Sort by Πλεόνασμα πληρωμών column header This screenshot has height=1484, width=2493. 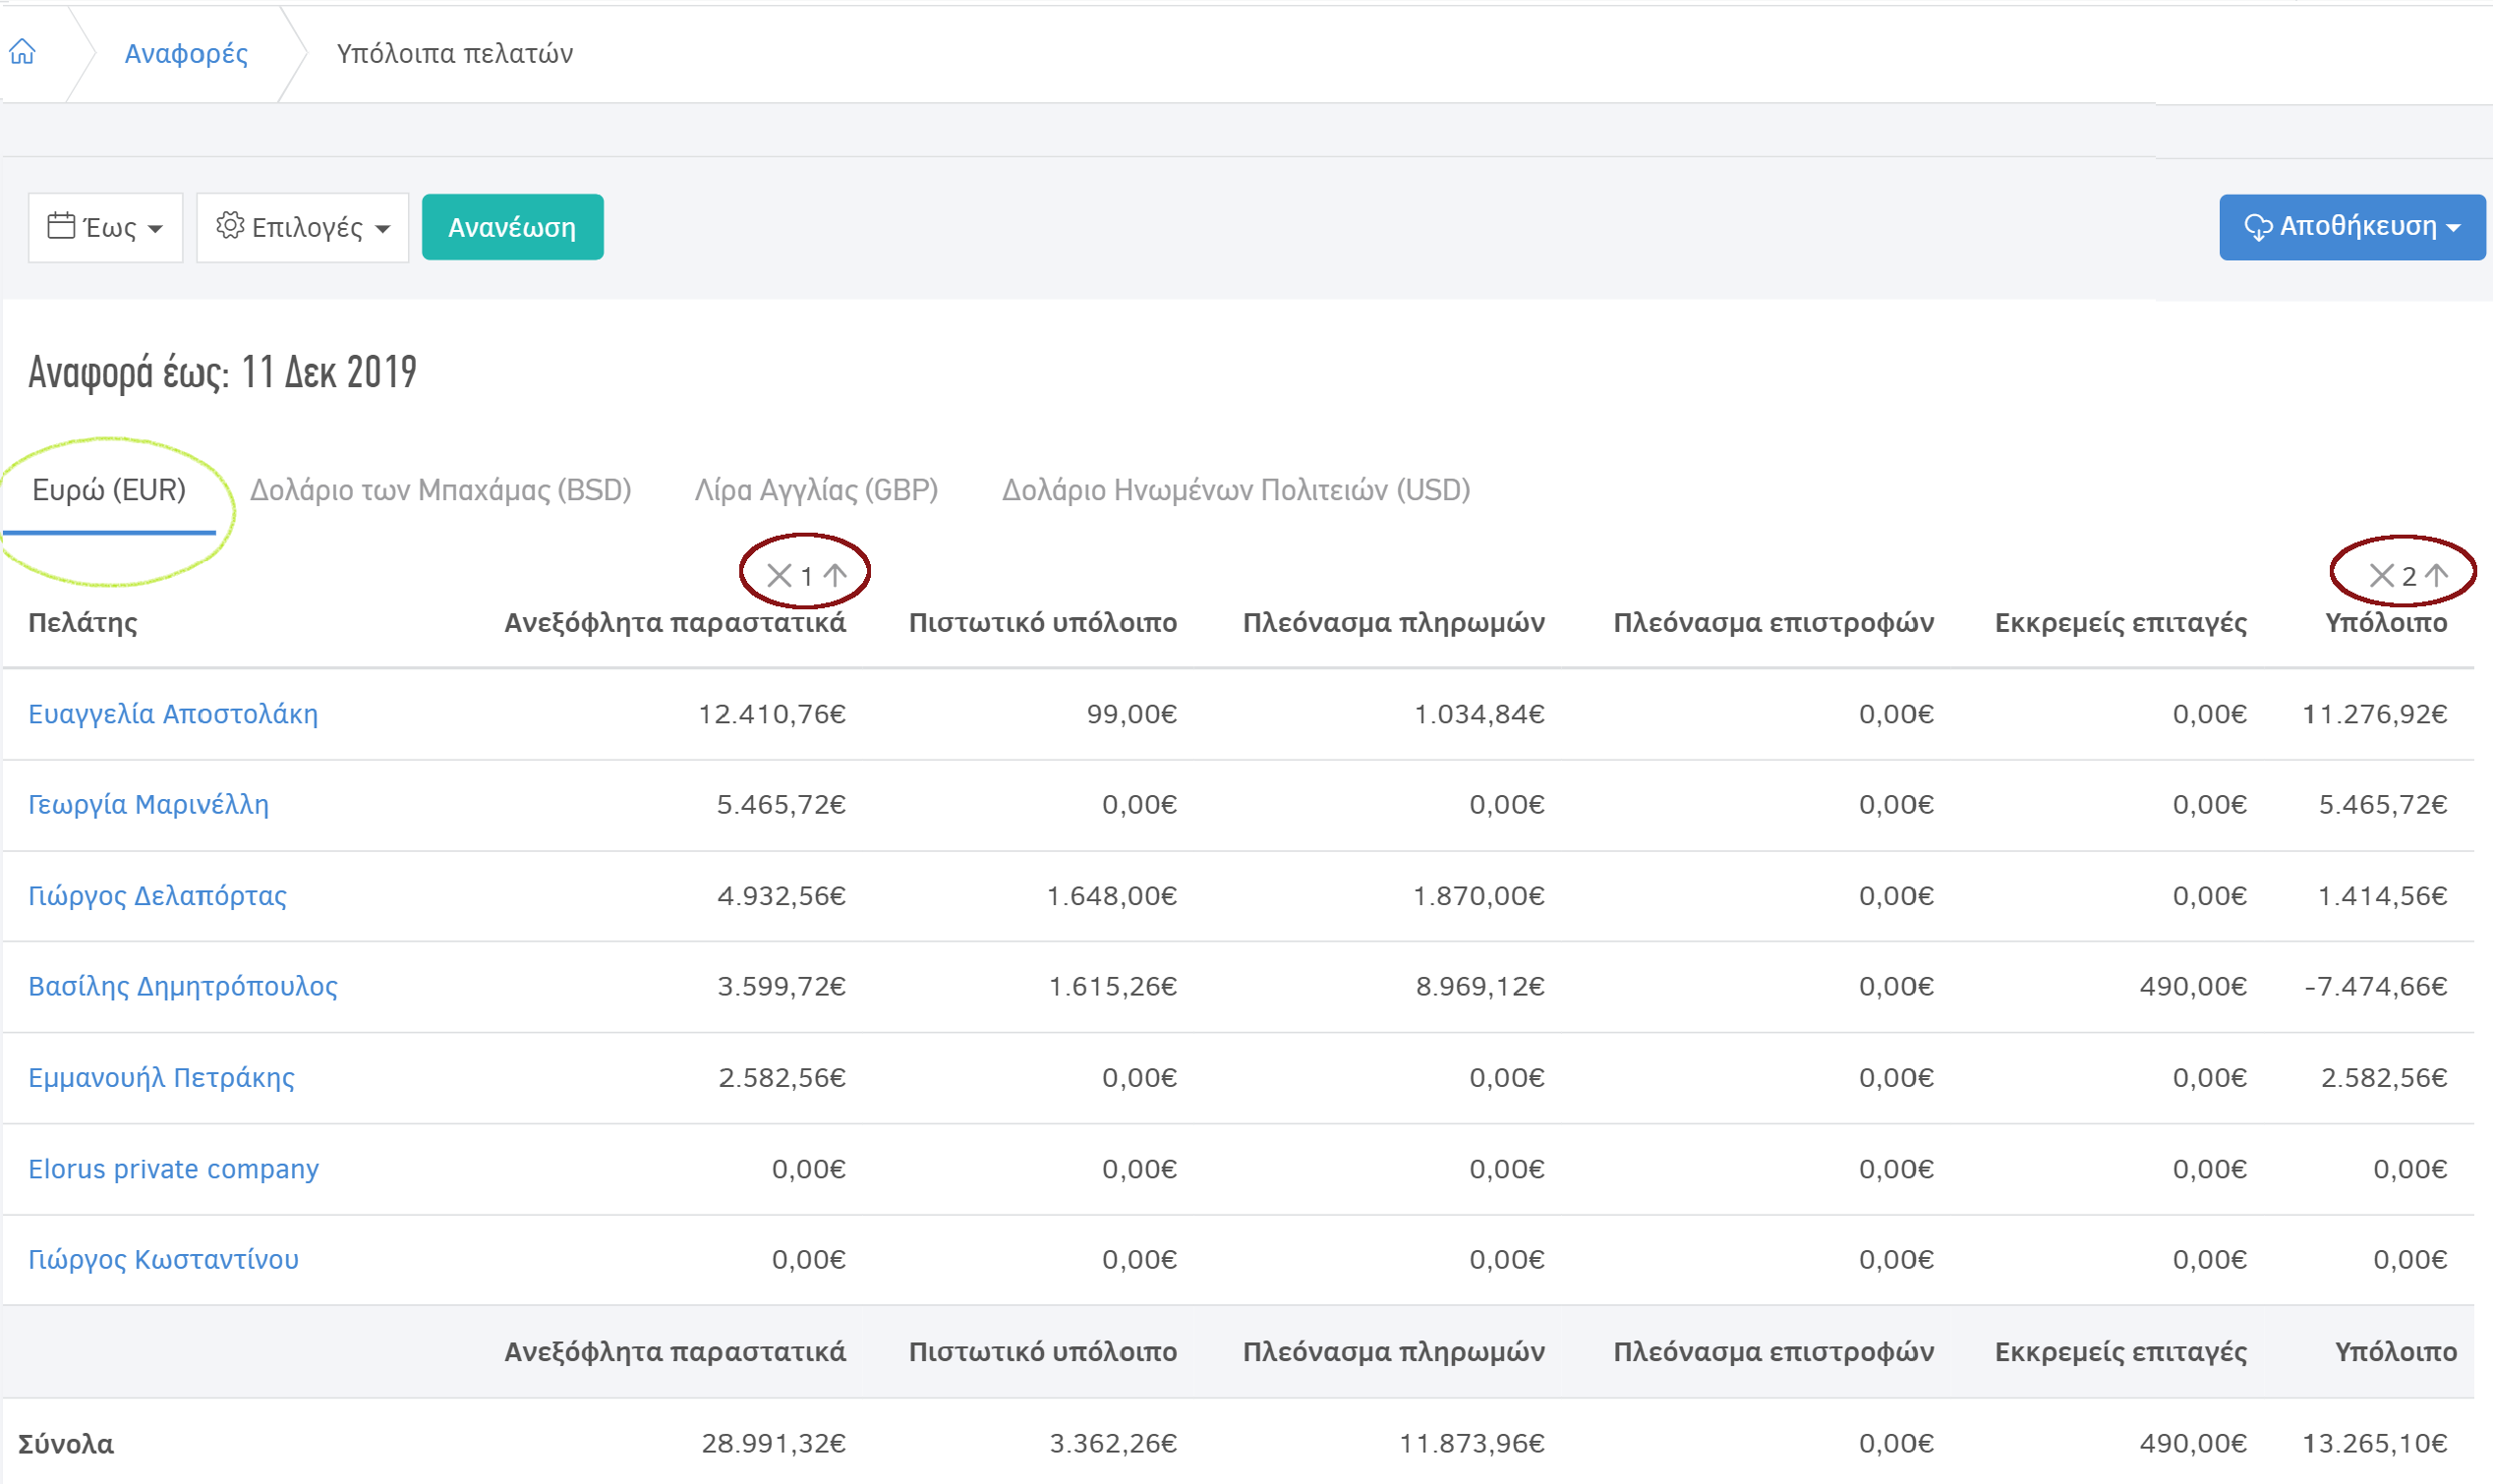(1394, 623)
